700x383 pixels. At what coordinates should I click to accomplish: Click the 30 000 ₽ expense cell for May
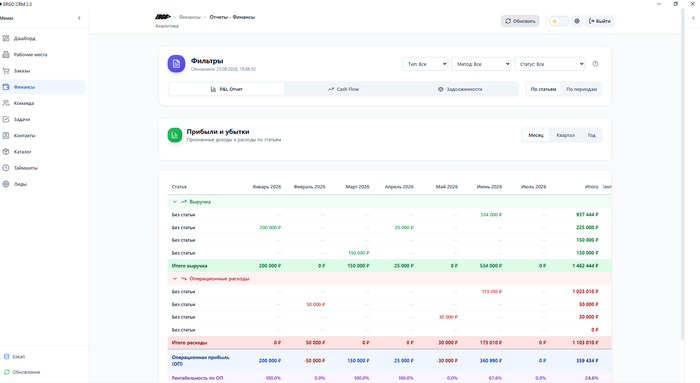click(448, 317)
